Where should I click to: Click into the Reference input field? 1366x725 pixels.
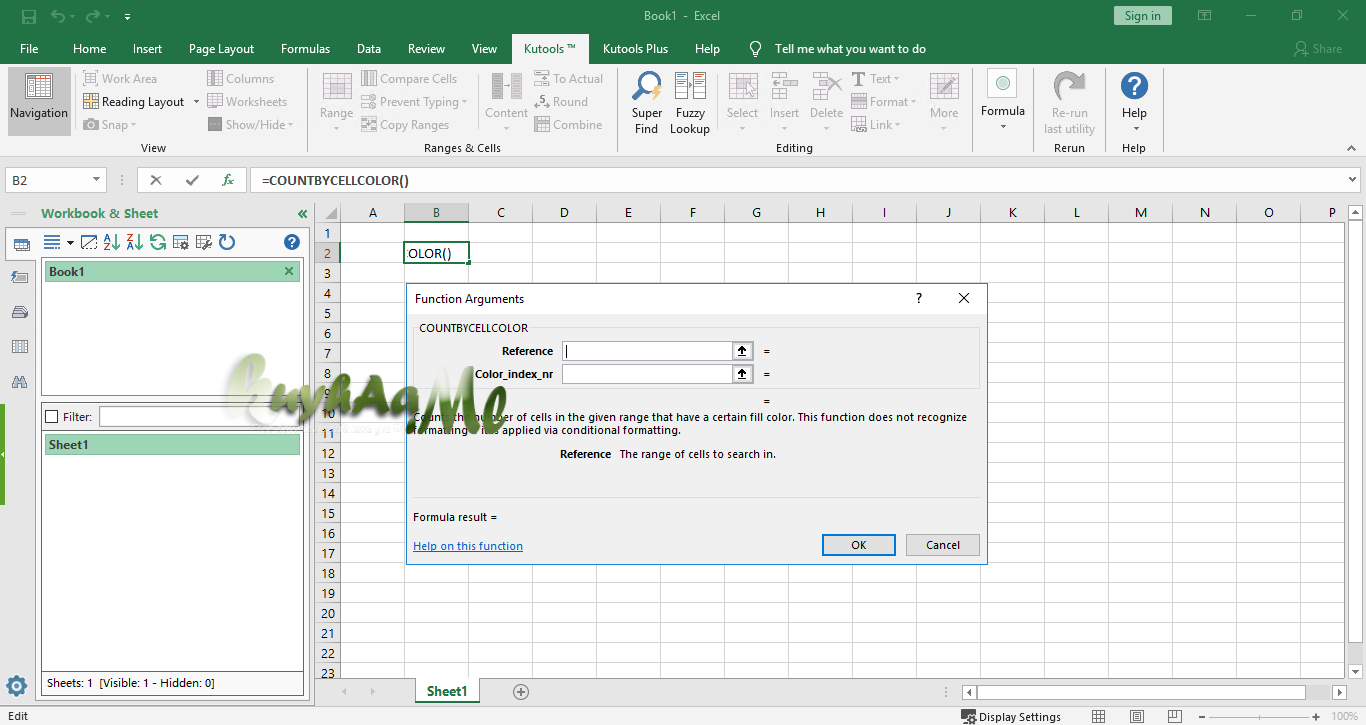point(647,351)
